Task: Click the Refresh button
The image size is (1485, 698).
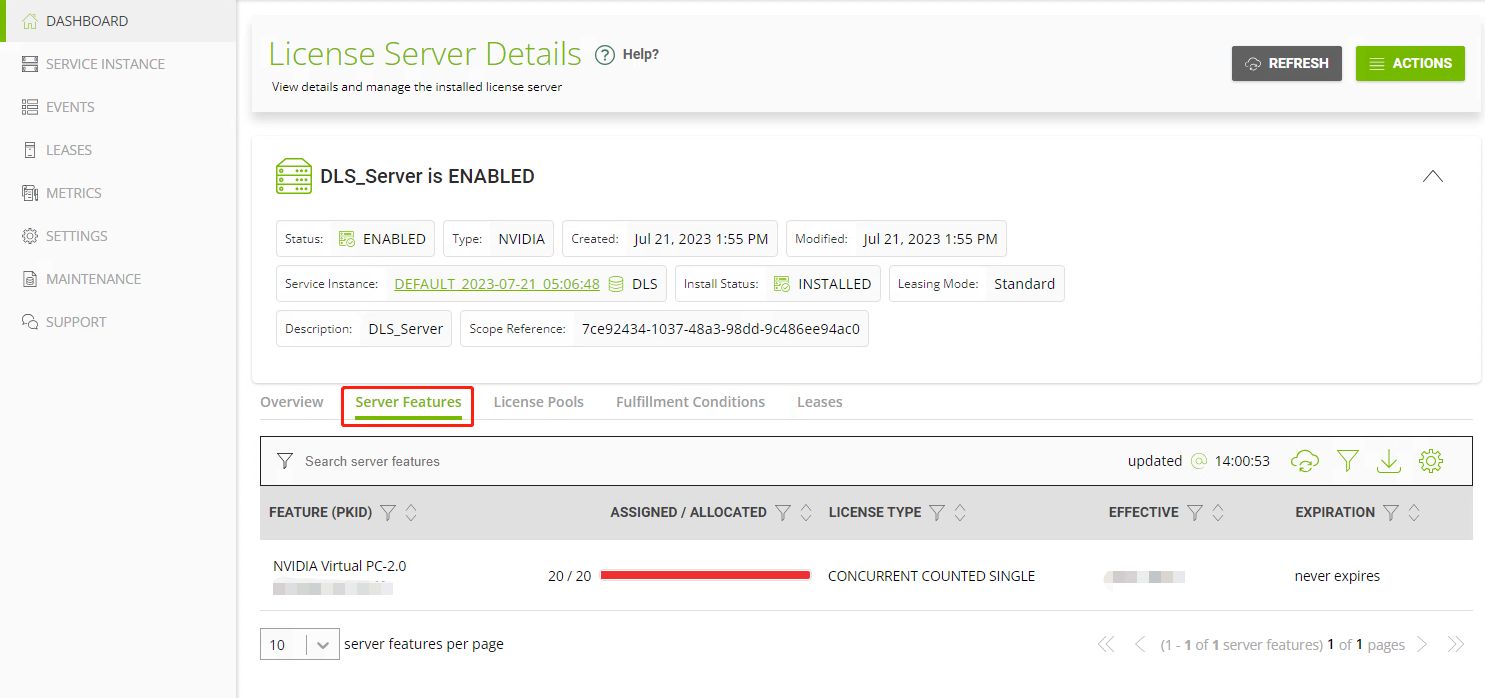Action: [x=1287, y=63]
